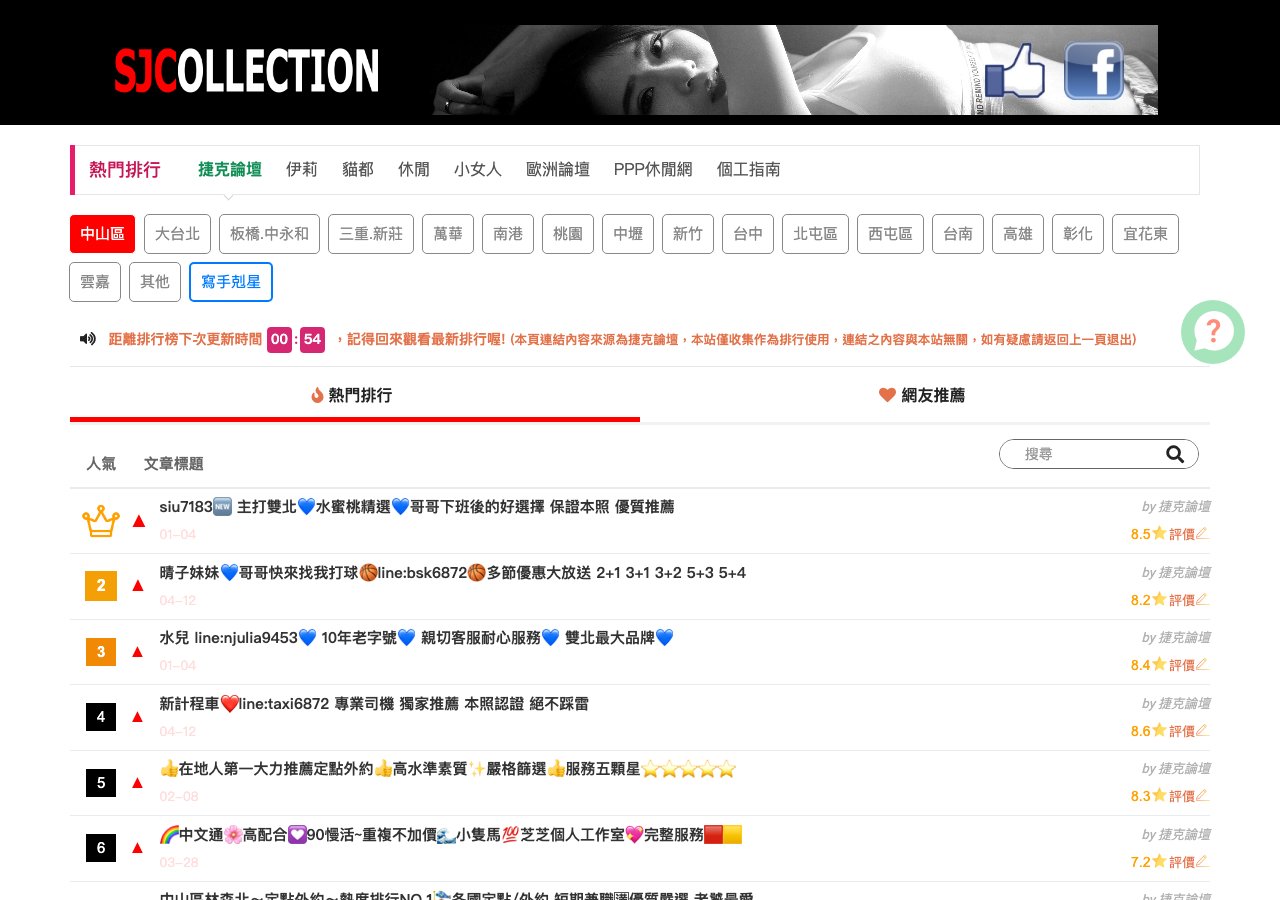Sort by the 人氣 column header
Viewport: 1280px width, 900px height.
click(x=101, y=463)
